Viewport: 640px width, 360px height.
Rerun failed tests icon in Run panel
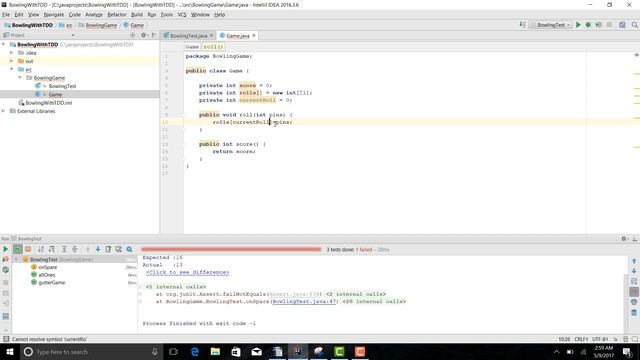5,259
